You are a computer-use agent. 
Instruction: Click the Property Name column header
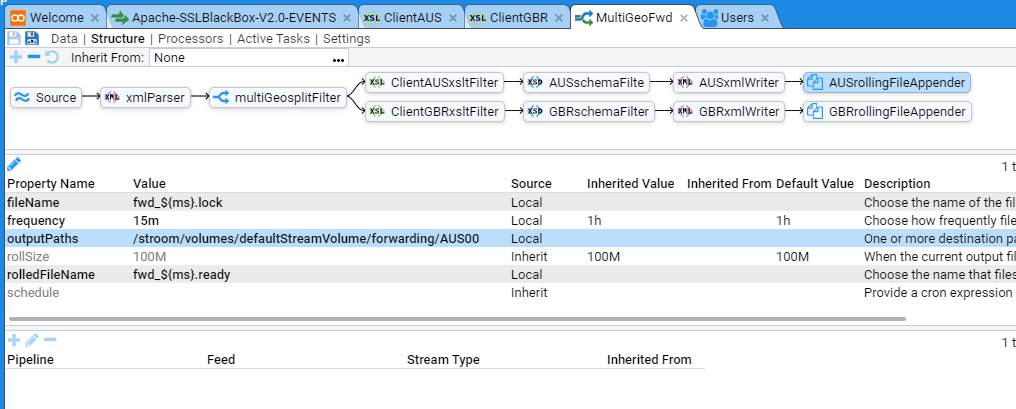click(51, 184)
